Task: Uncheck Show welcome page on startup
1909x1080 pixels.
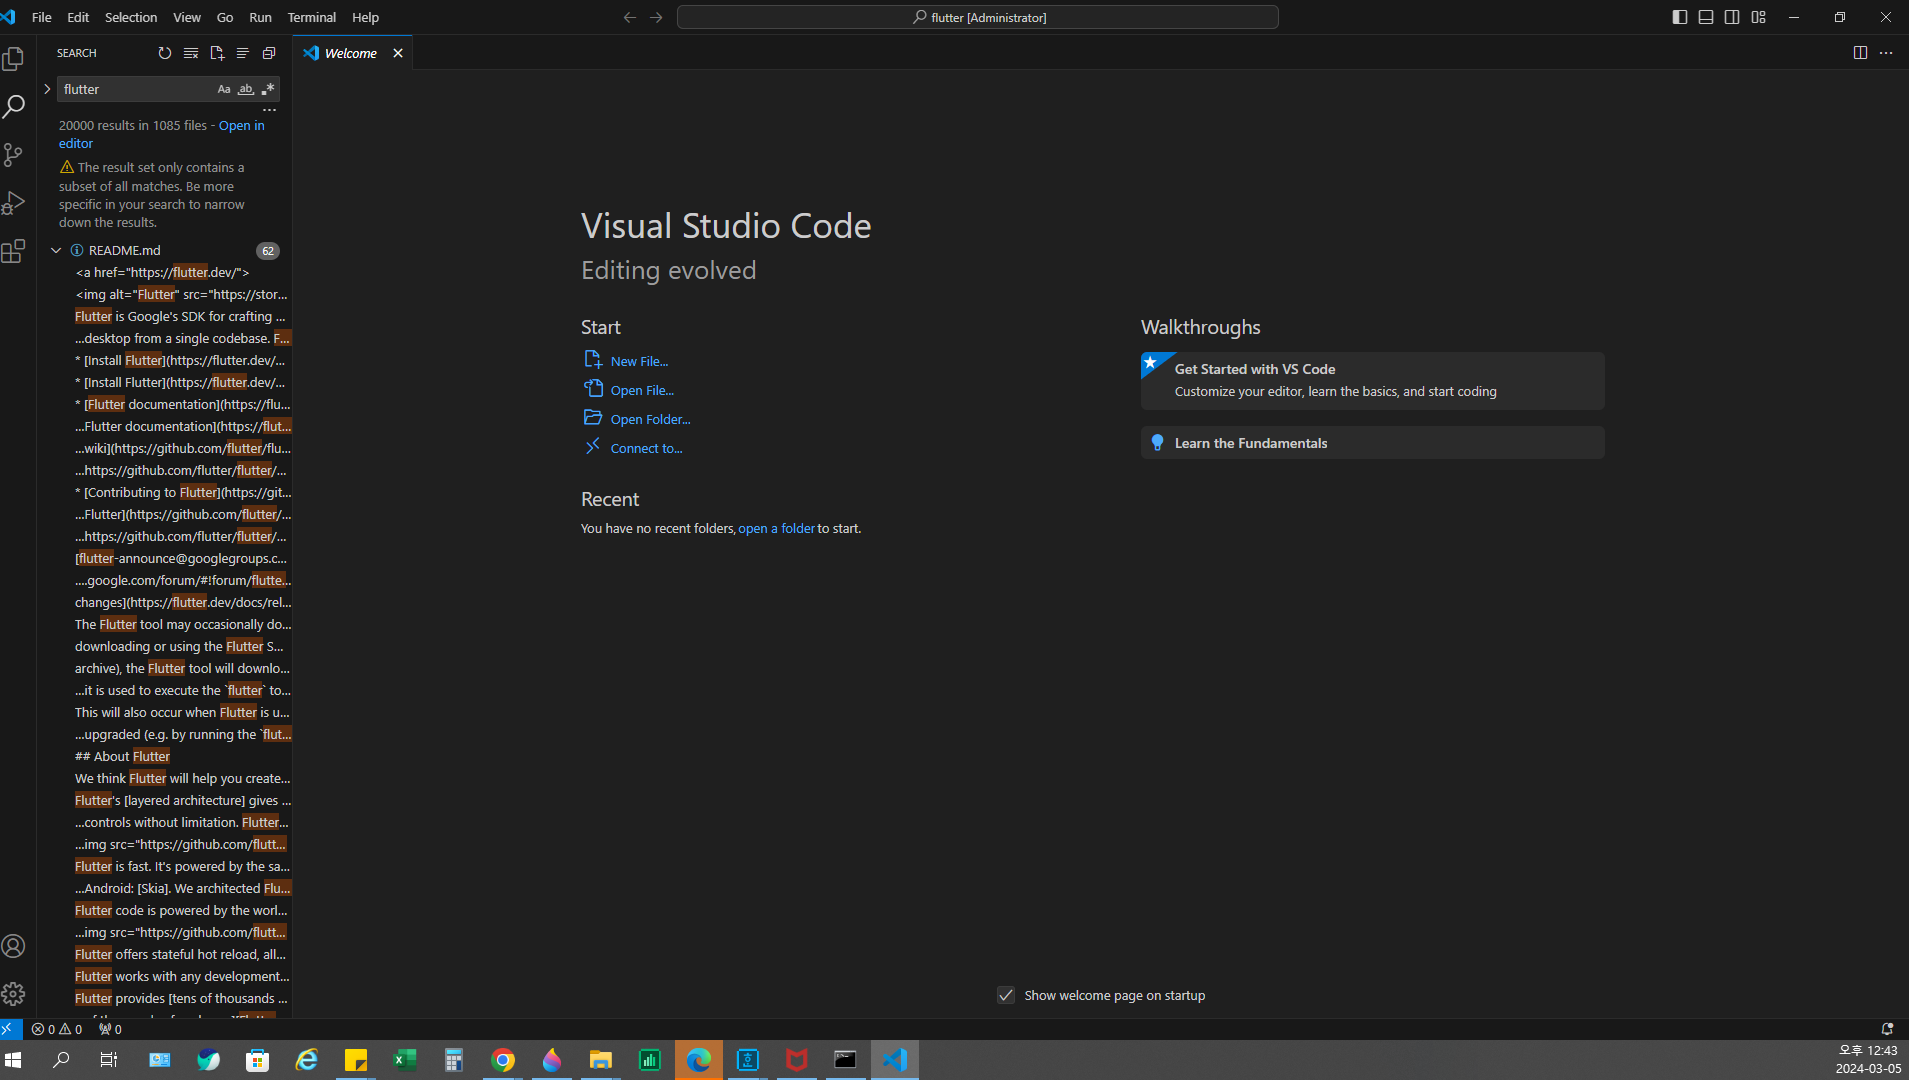Action: (1006, 995)
